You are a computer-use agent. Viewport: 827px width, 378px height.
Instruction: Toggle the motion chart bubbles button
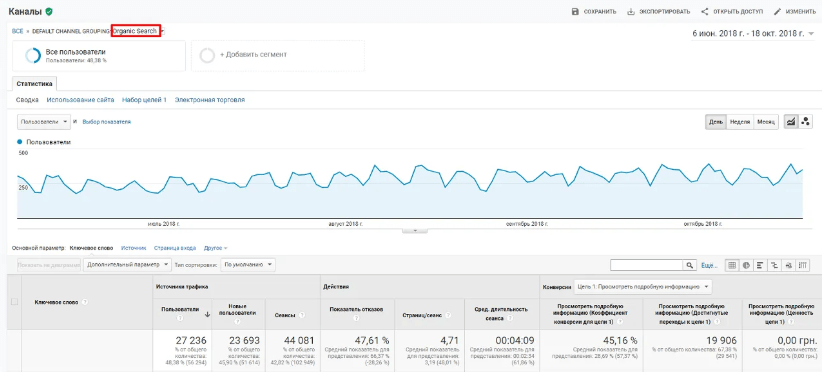point(805,122)
